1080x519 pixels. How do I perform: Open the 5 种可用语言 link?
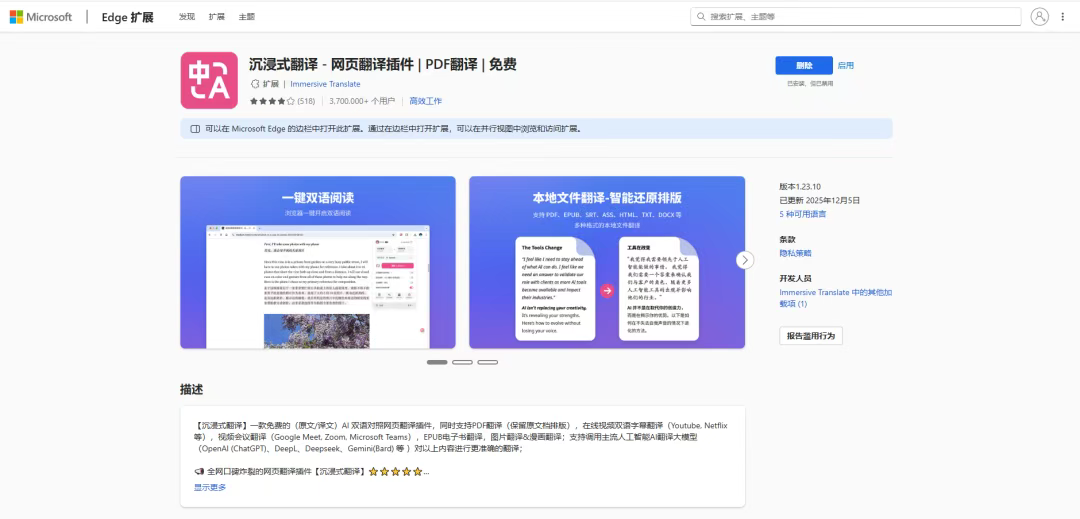802,214
